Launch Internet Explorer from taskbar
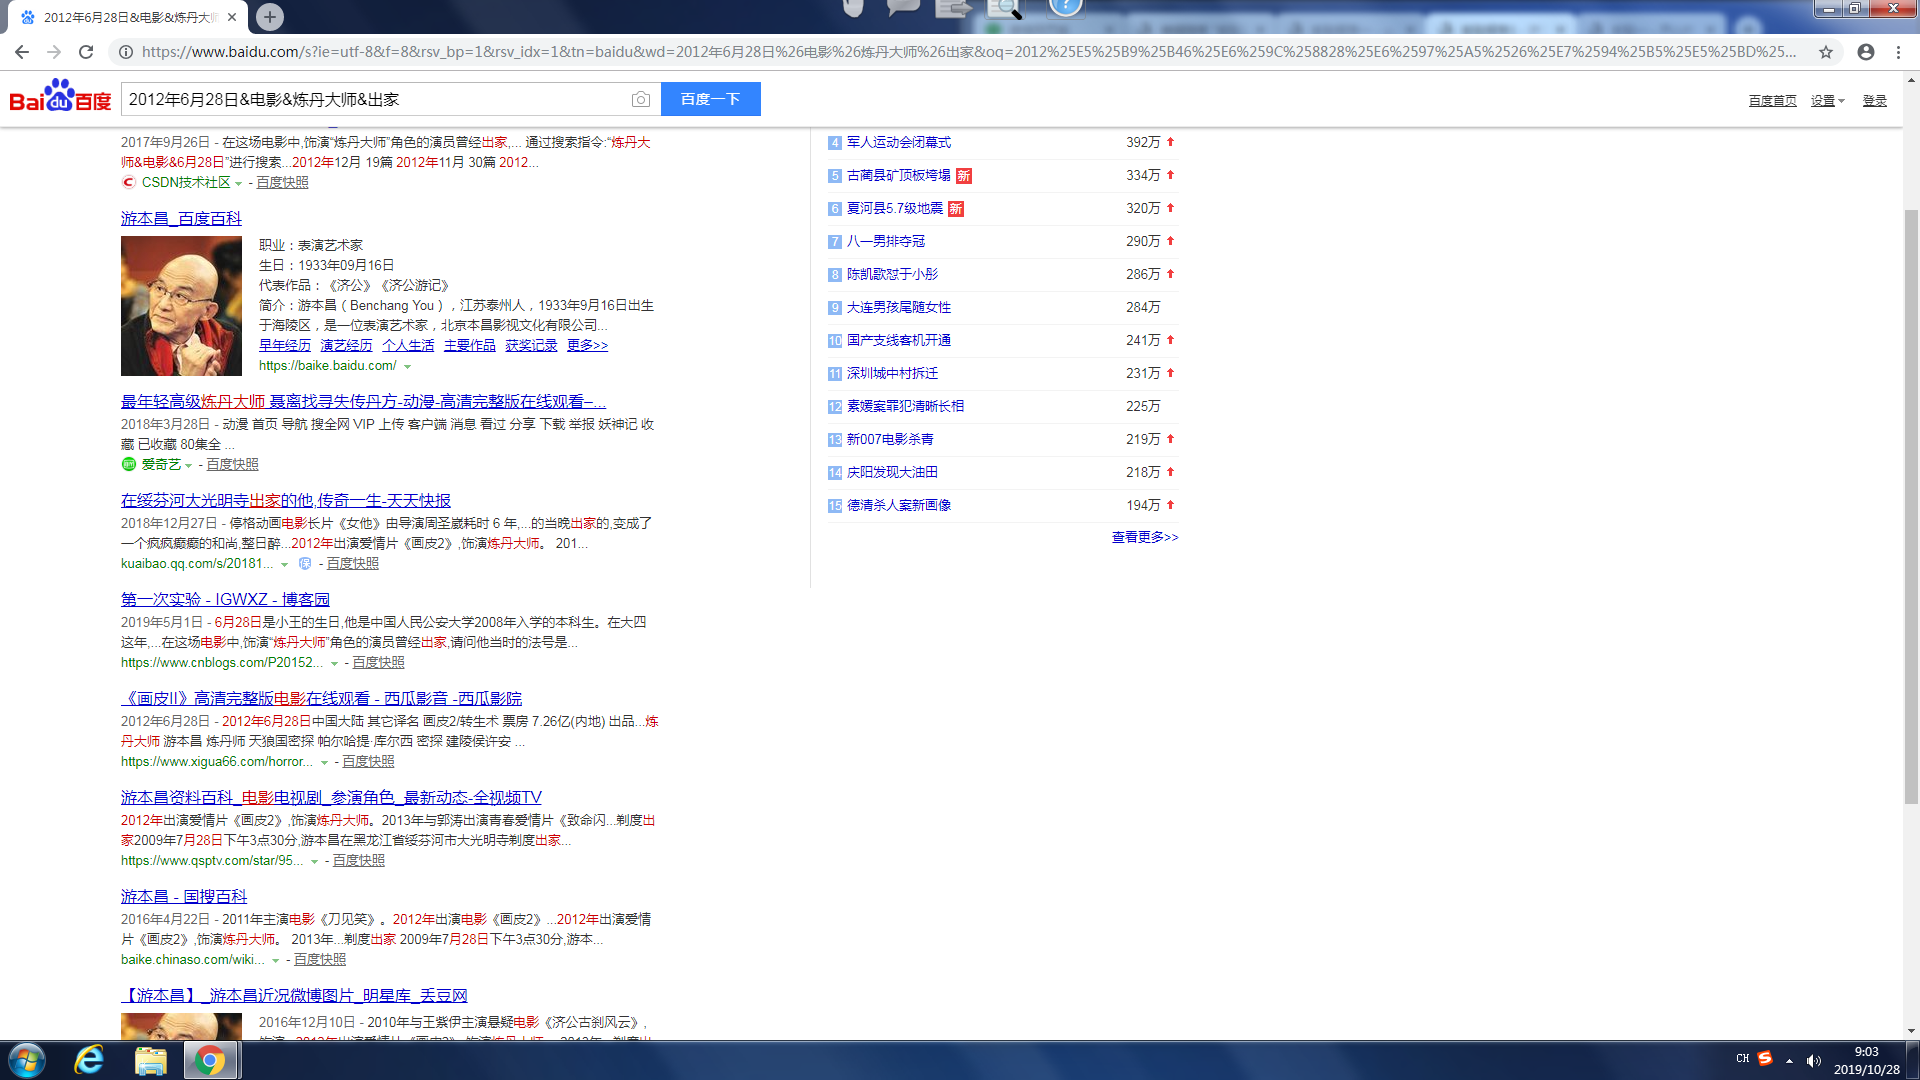This screenshot has height=1080, width=1920. [x=90, y=1060]
